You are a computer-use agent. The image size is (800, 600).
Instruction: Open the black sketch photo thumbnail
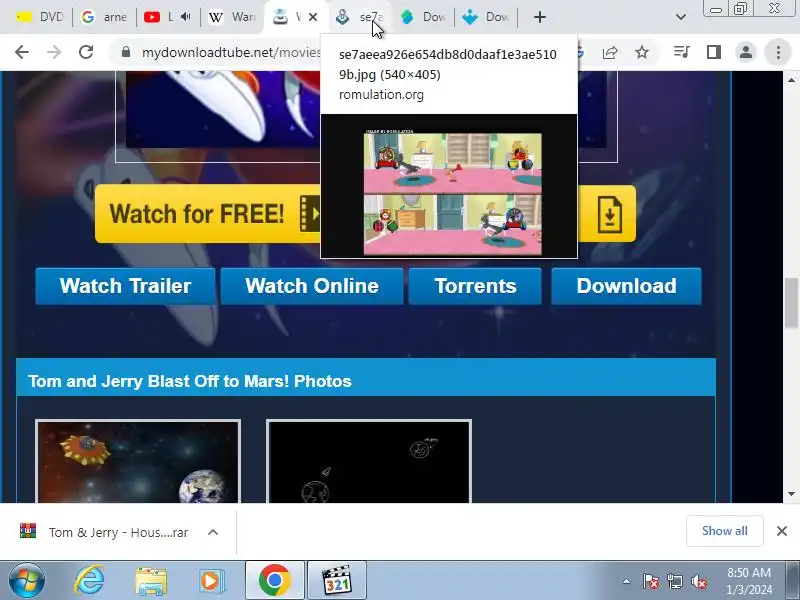(x=369, y=461)
